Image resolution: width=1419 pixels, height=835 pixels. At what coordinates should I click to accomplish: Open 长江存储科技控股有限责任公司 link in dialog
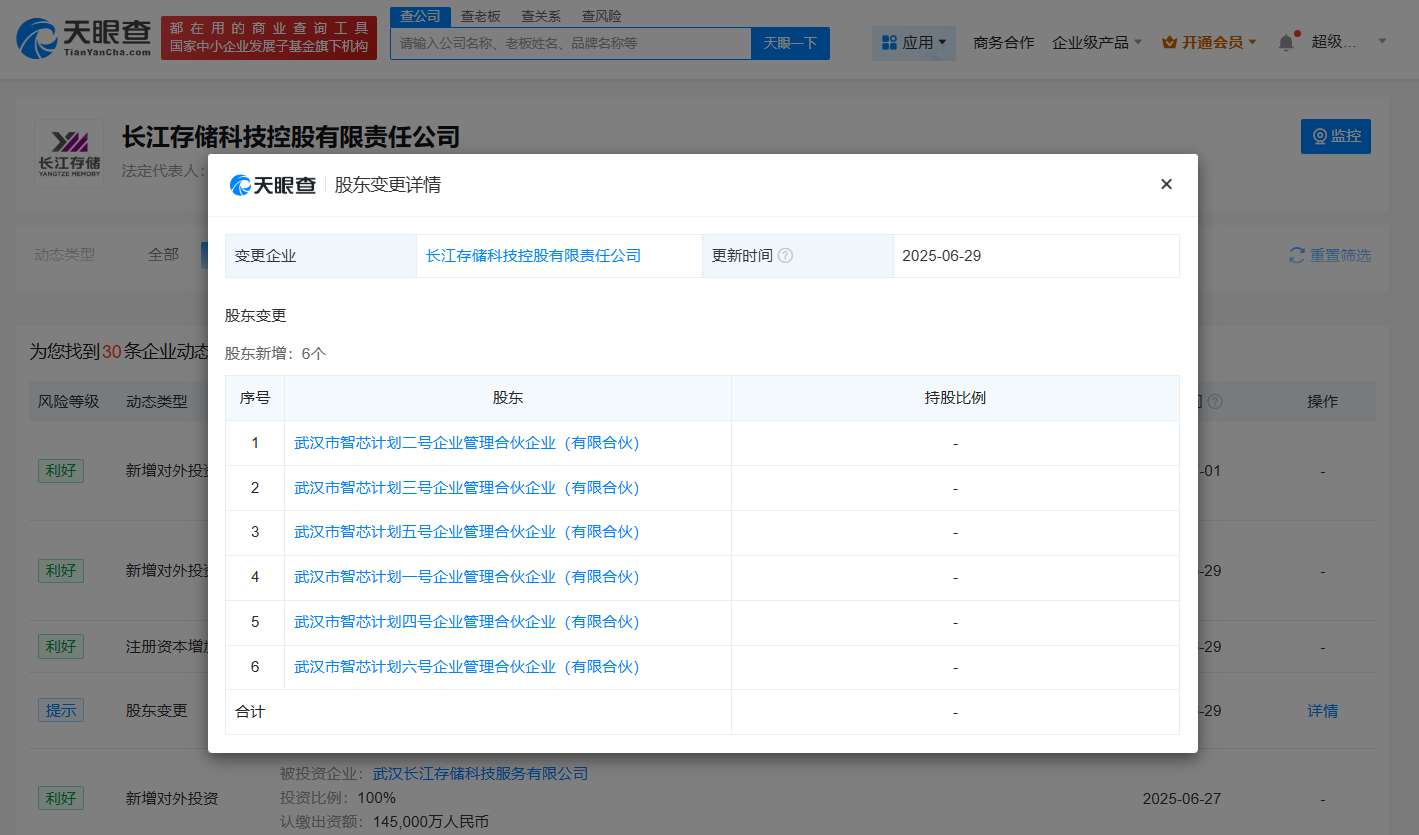click(533, 256)
